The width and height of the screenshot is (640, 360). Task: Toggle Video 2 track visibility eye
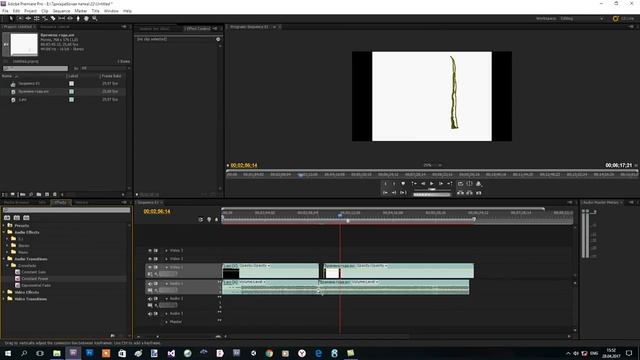[150, 259]
